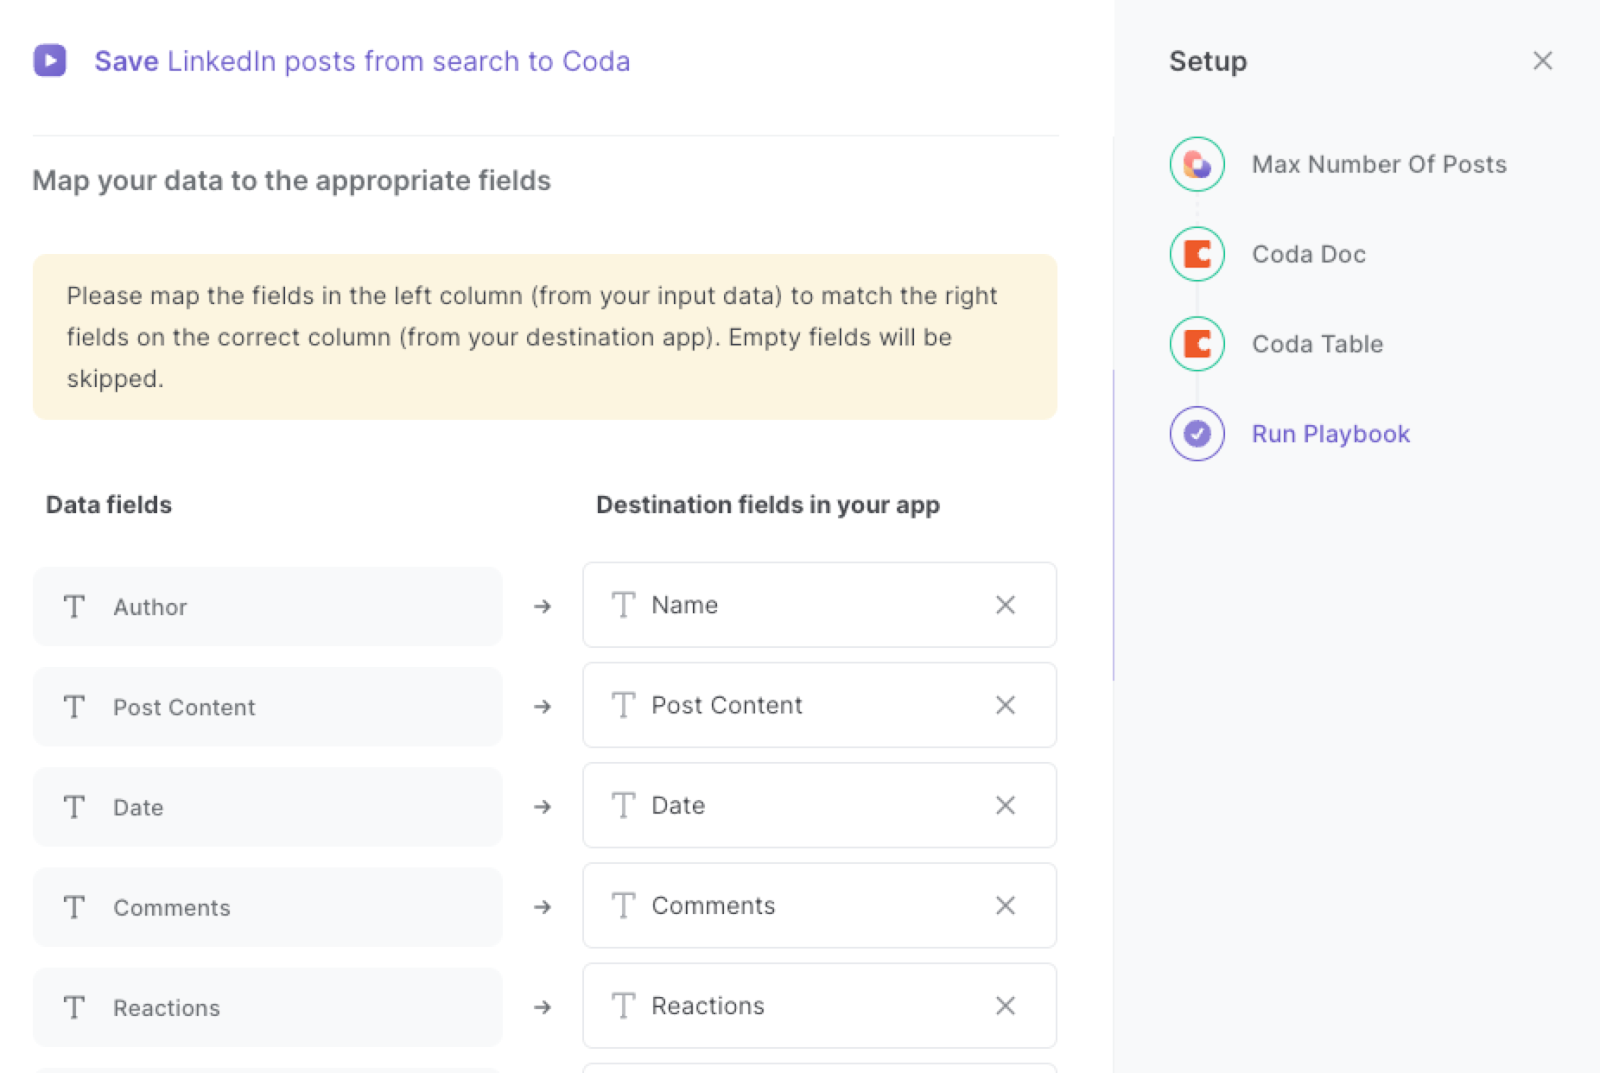
Task: Select the Author data field
Action: 267,607
